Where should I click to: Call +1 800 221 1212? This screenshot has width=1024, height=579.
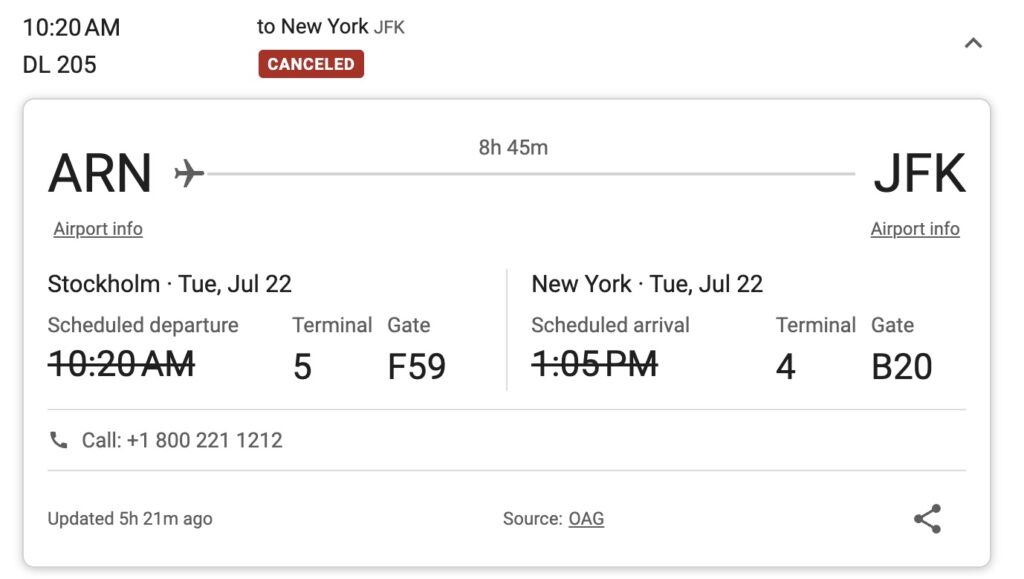[182, 440]
